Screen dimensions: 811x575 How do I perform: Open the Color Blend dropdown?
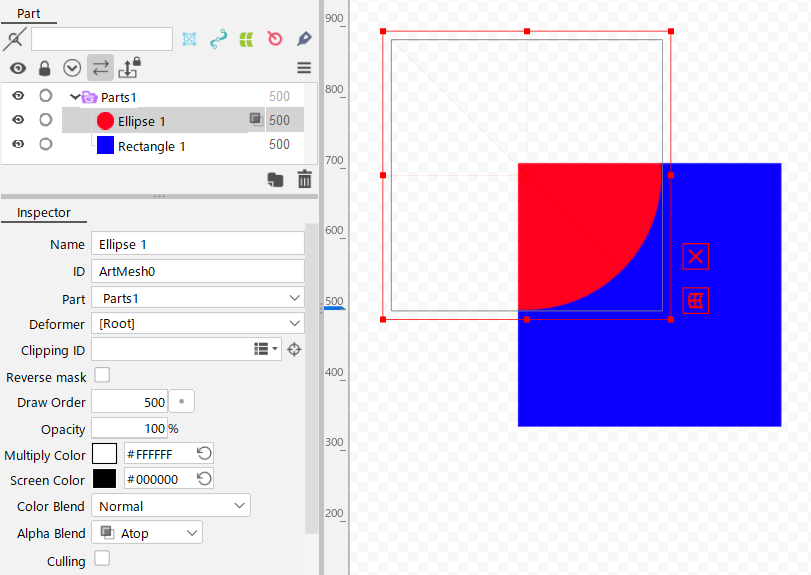(x=170, y=506)
